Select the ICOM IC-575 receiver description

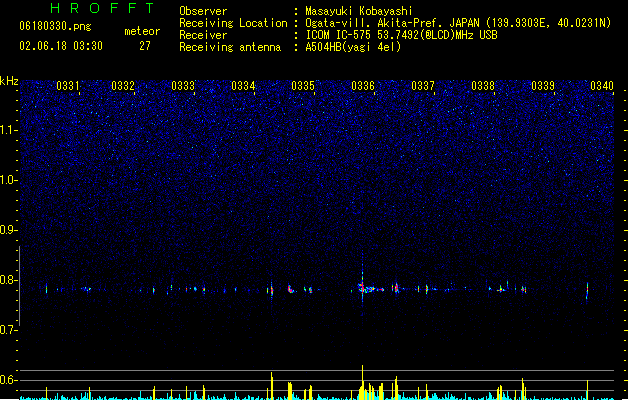point(402,35)
